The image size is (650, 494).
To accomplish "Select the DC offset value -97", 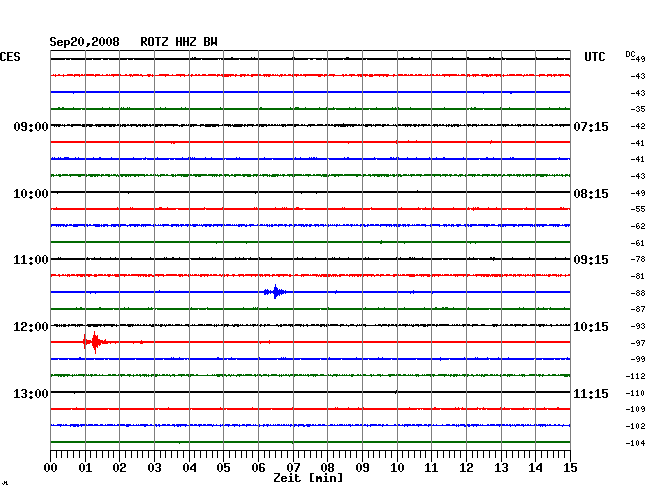I will click(x=638, y=343).
